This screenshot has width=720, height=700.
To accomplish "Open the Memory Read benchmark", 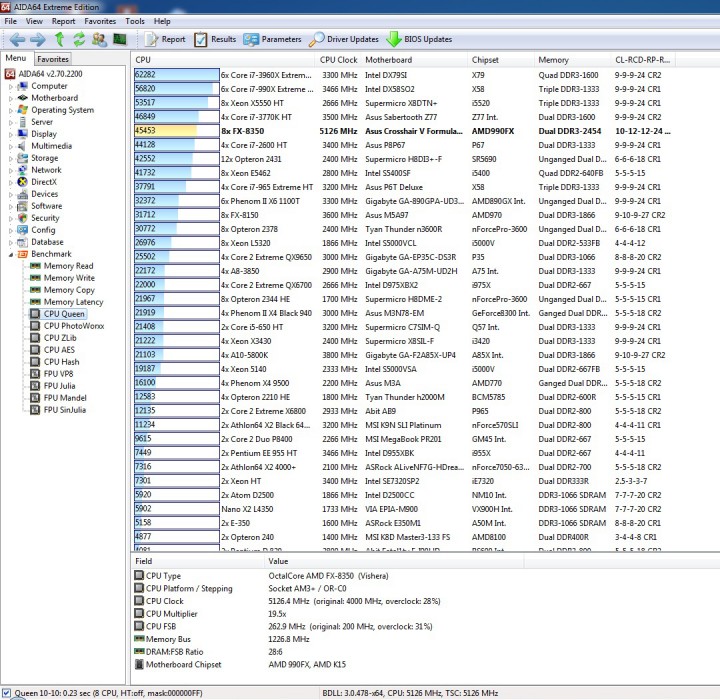I will pos(62,266).
